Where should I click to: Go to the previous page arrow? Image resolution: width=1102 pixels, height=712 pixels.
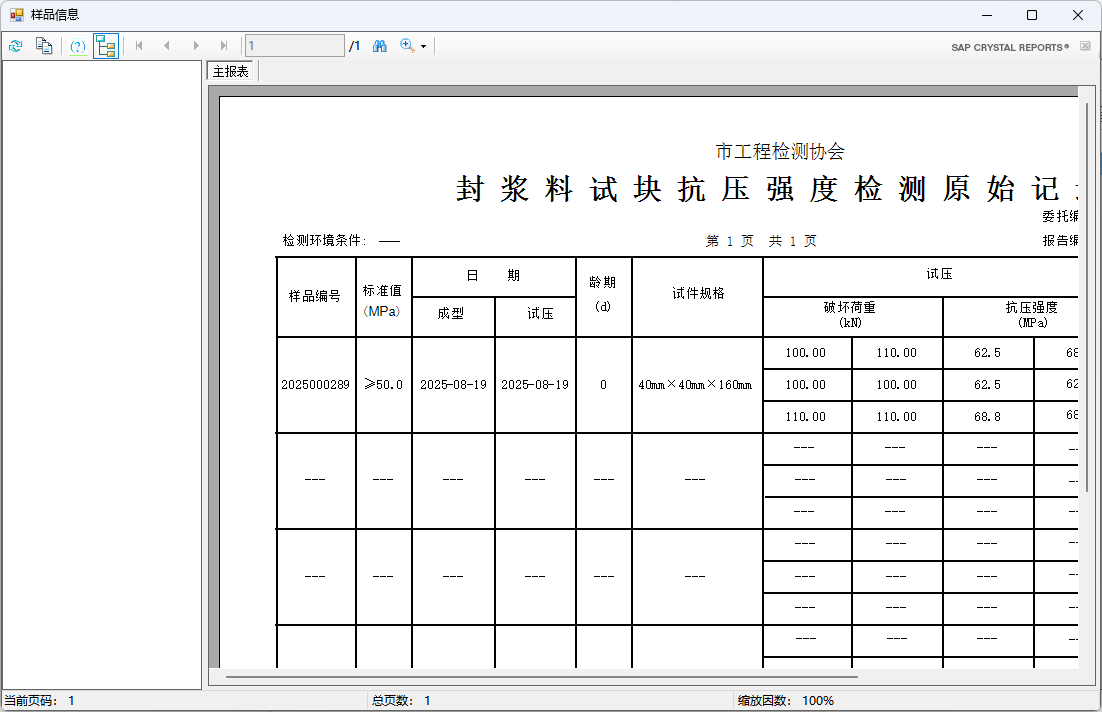[167, 46]
